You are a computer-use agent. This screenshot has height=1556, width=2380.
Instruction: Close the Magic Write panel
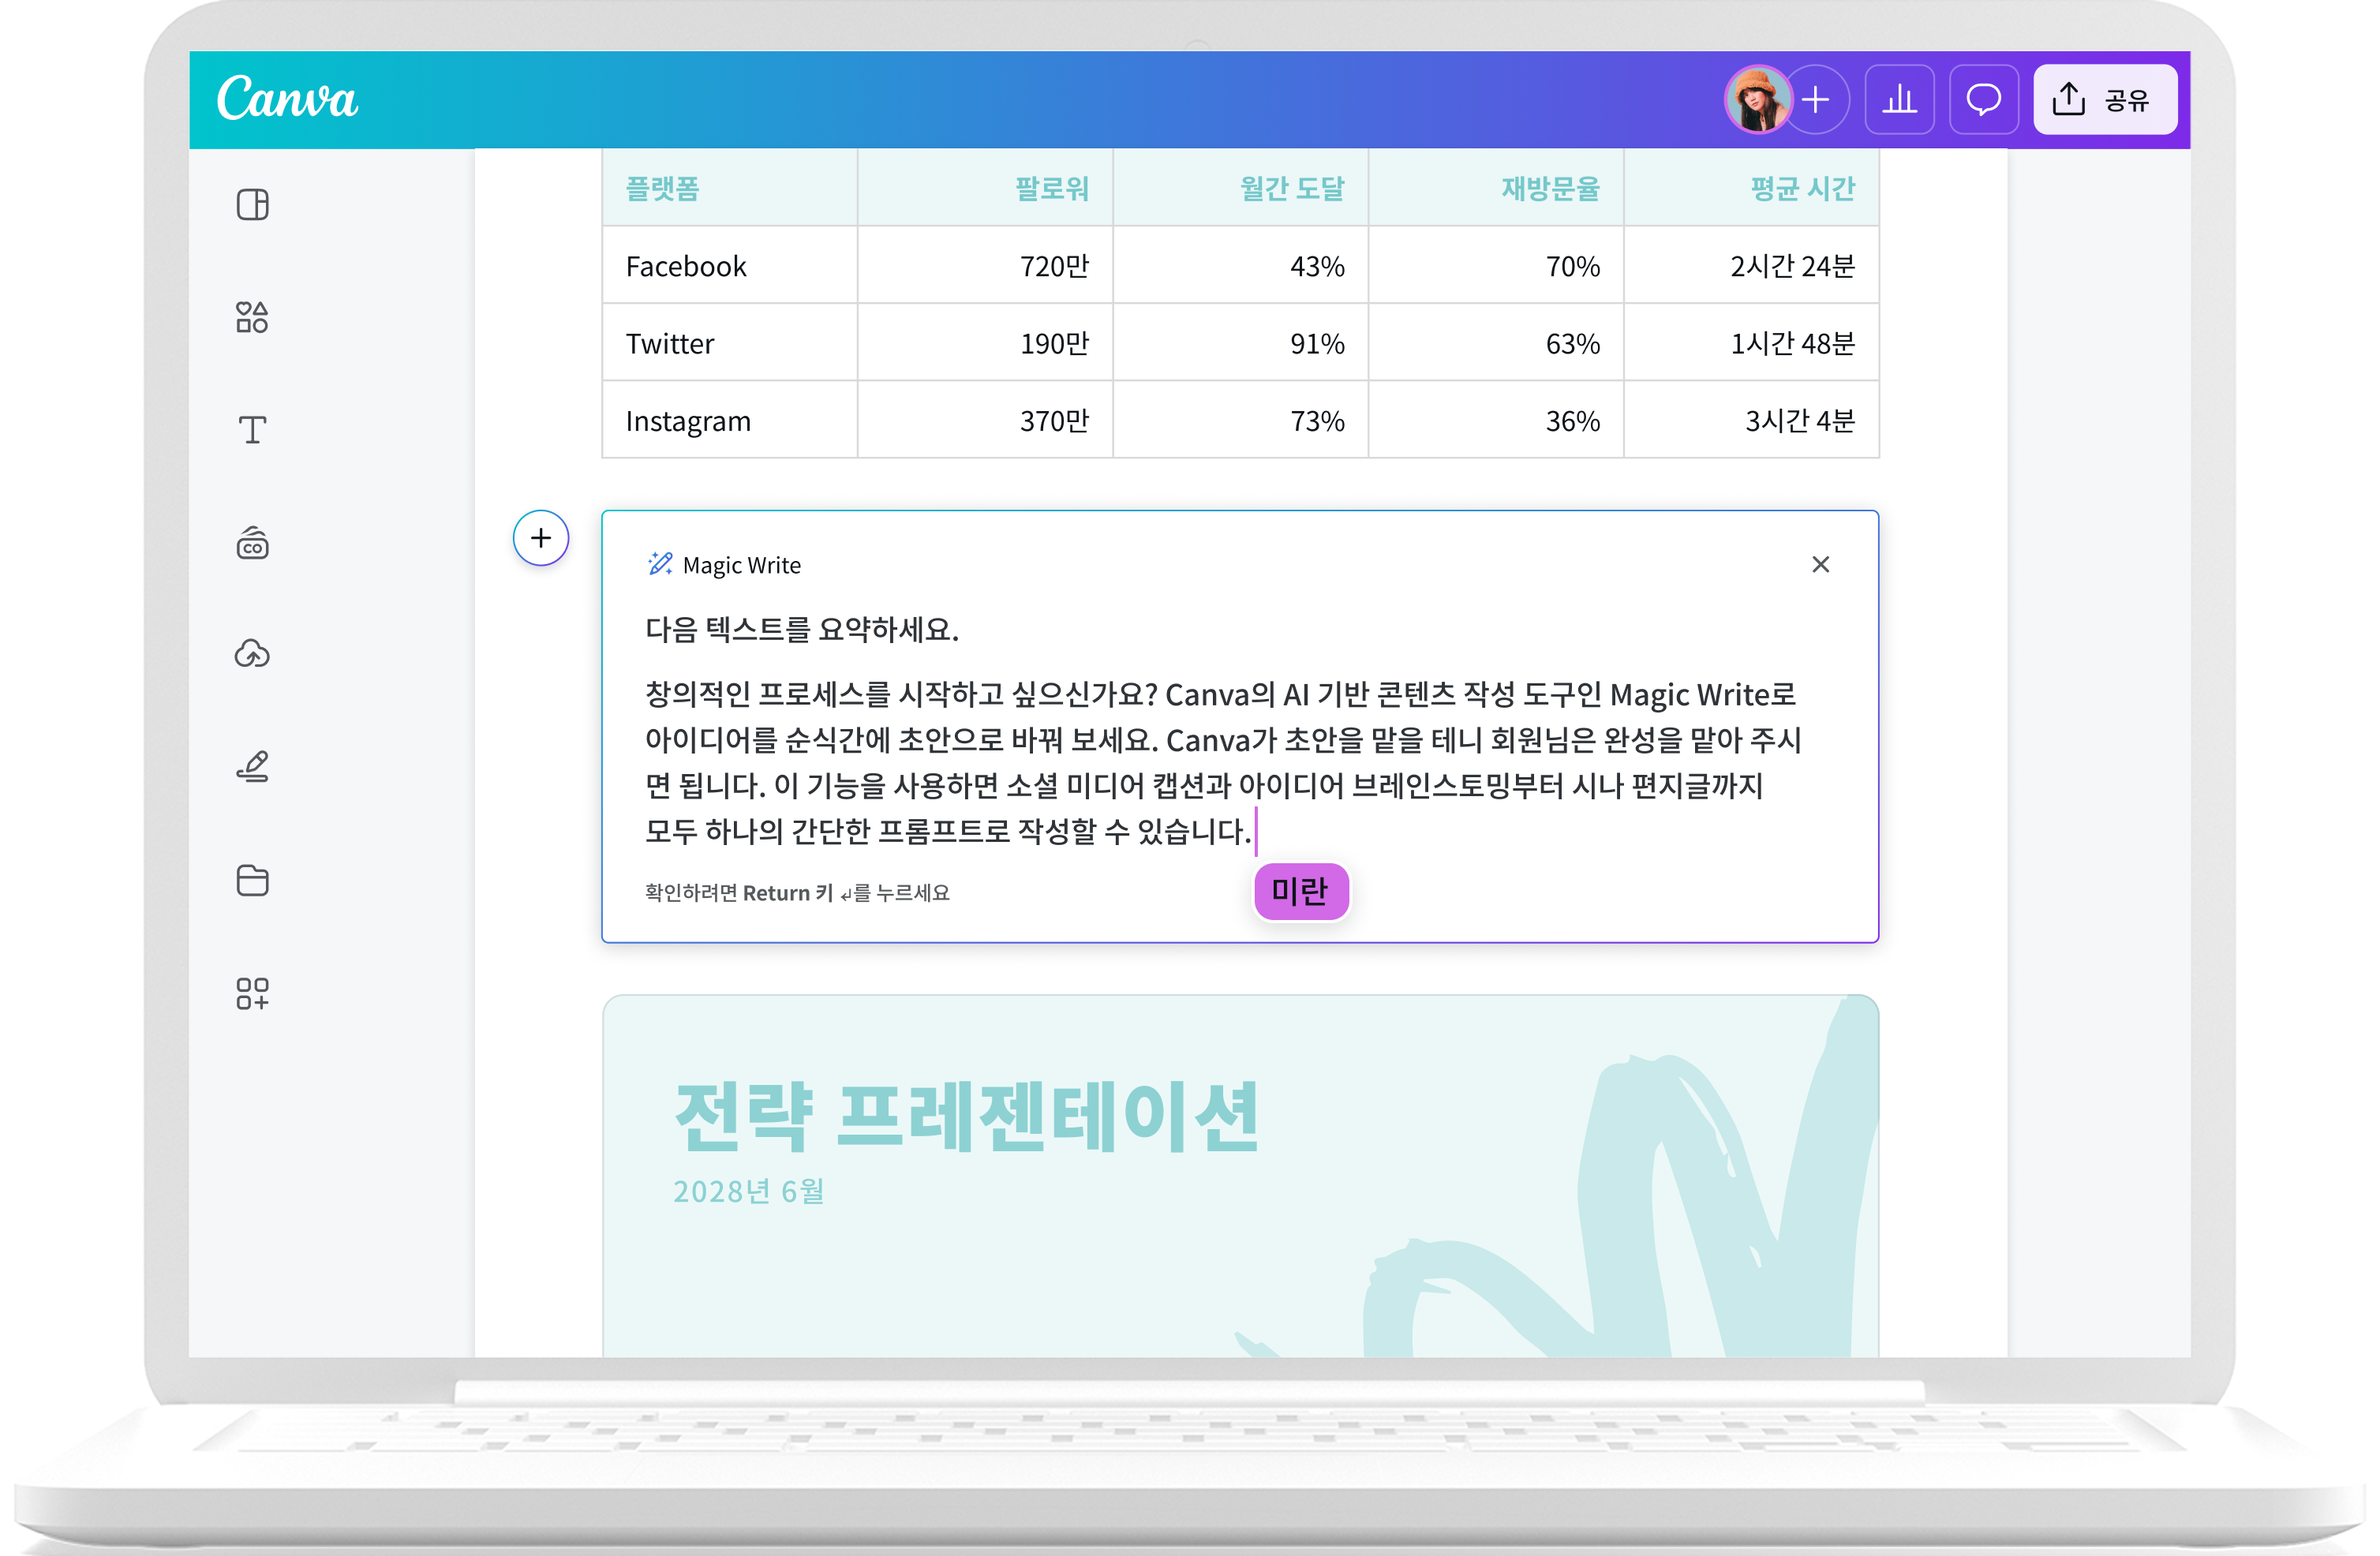click(x=1820, y=565)
